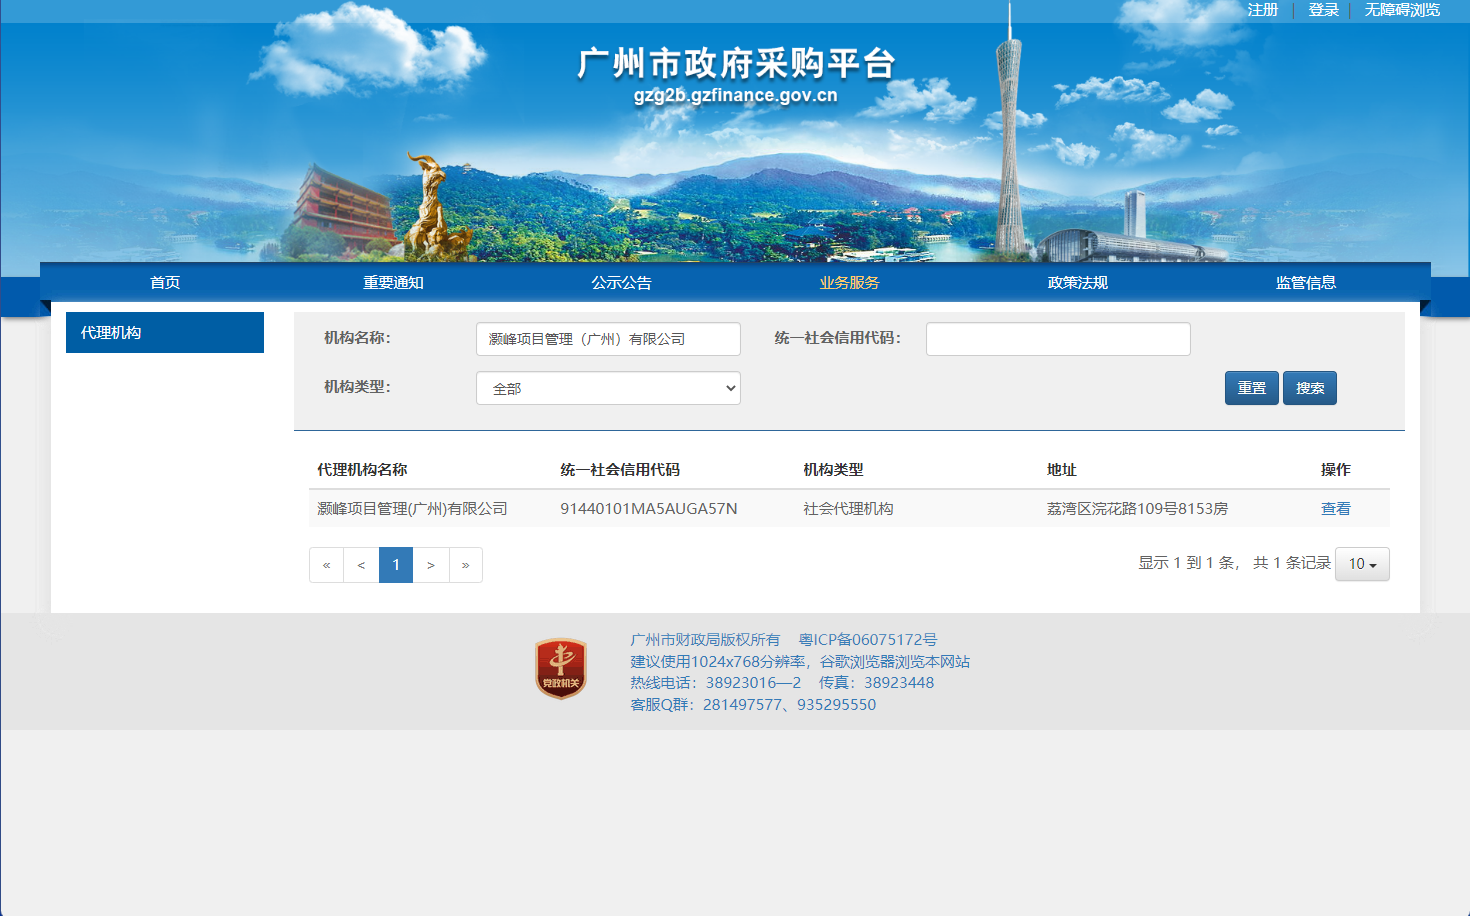Open the 业务服务 menu

[849, 283]
